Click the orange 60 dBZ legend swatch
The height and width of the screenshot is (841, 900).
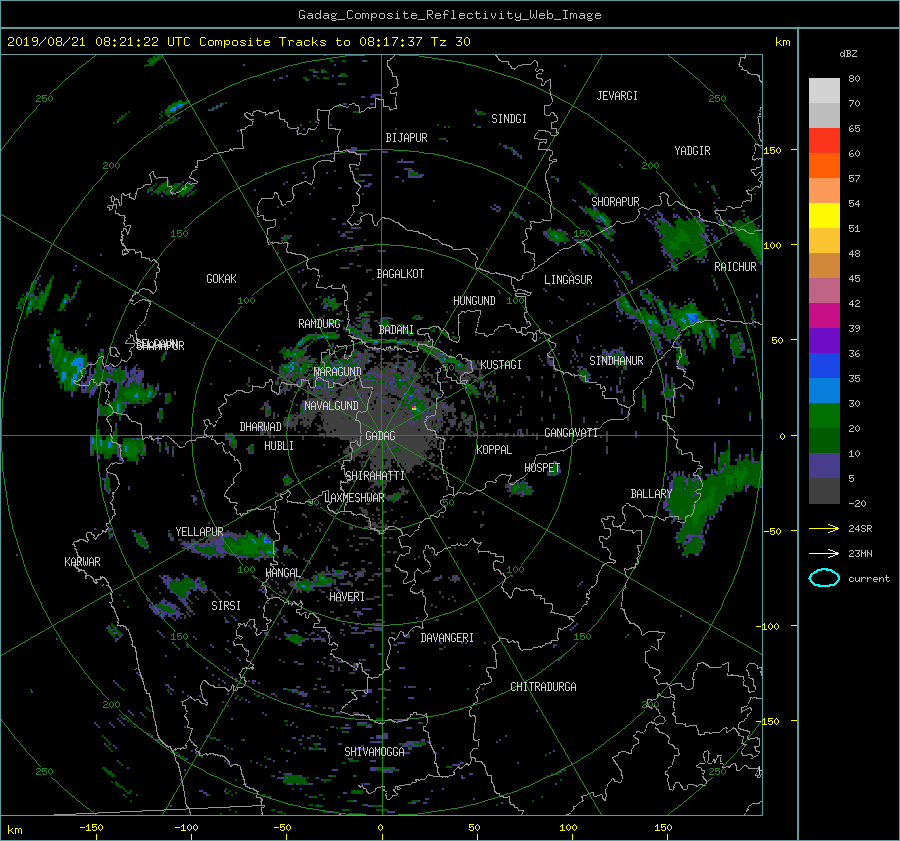824,165
